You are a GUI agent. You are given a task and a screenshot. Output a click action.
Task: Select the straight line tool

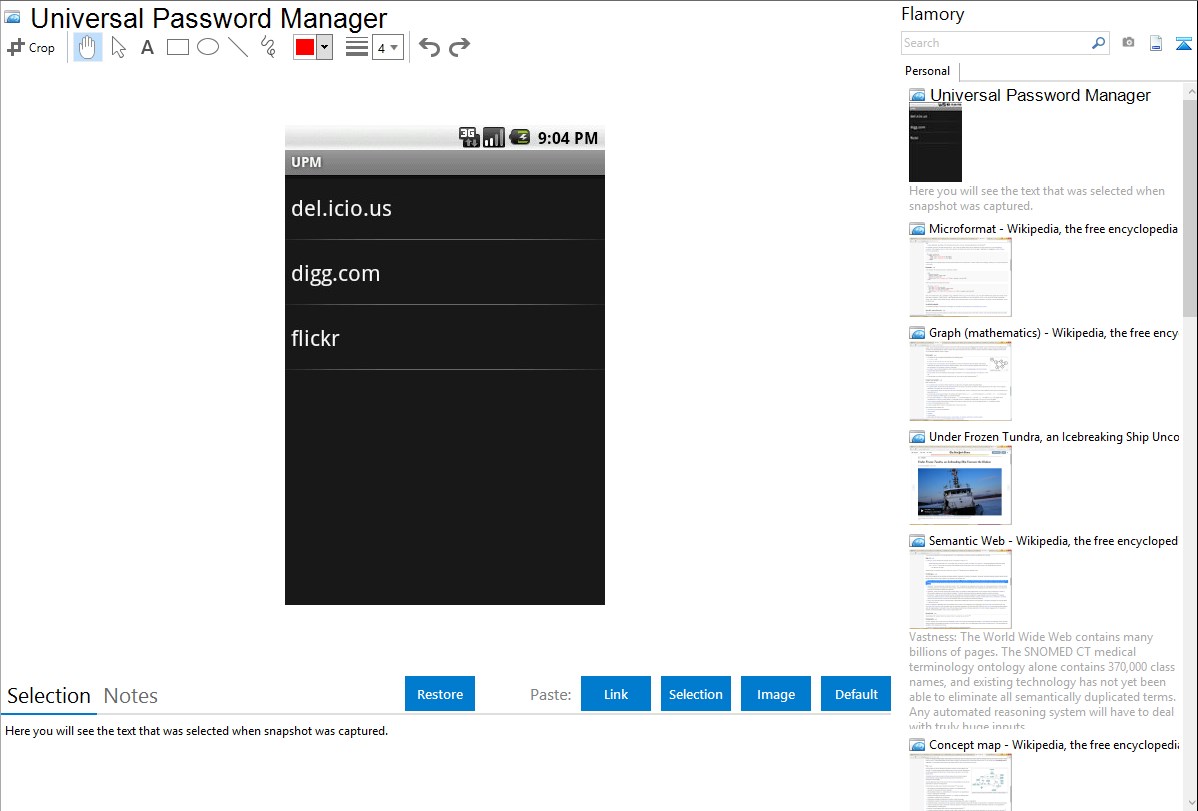(238, 47)
